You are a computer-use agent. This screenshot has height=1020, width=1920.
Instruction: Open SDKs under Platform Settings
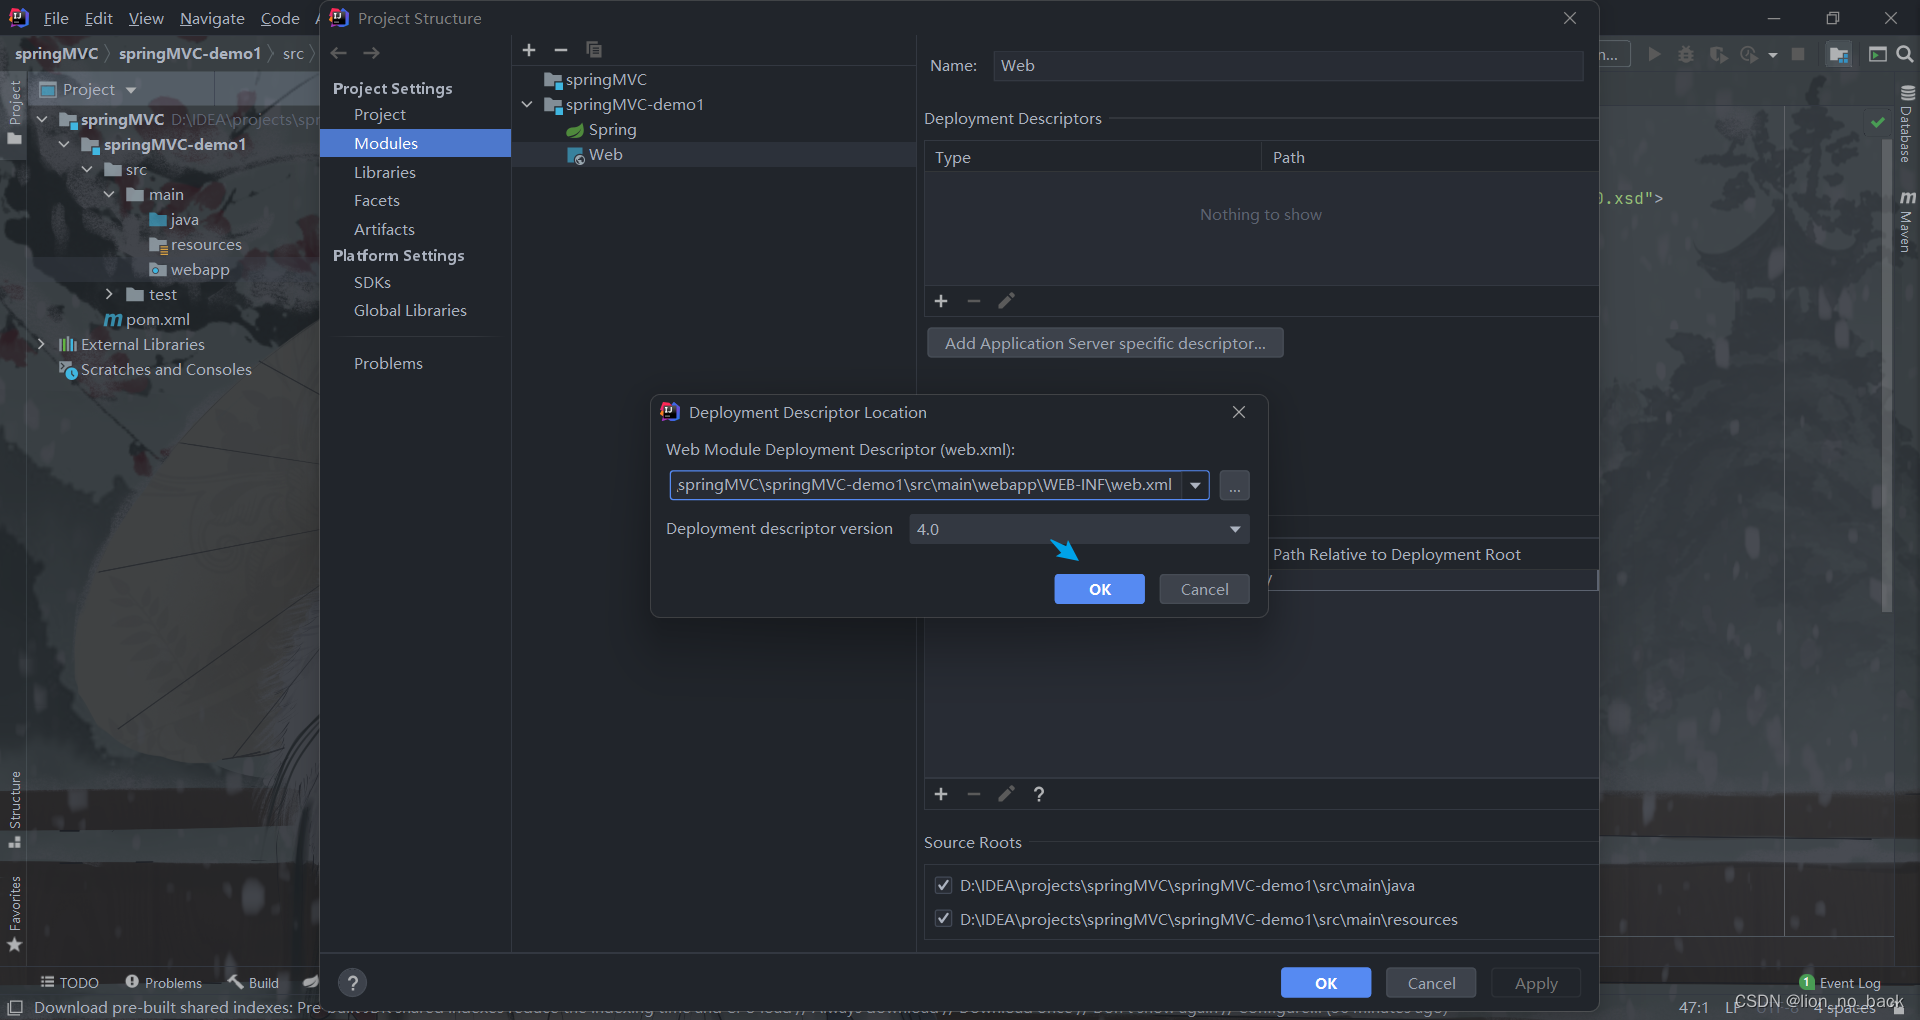coord(372,283)
